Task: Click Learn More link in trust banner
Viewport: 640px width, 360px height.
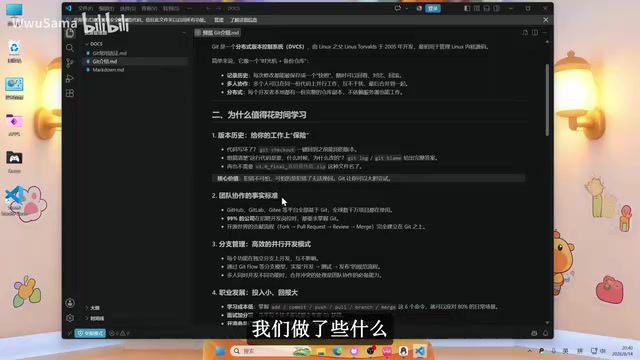Action: pos(243,20)
